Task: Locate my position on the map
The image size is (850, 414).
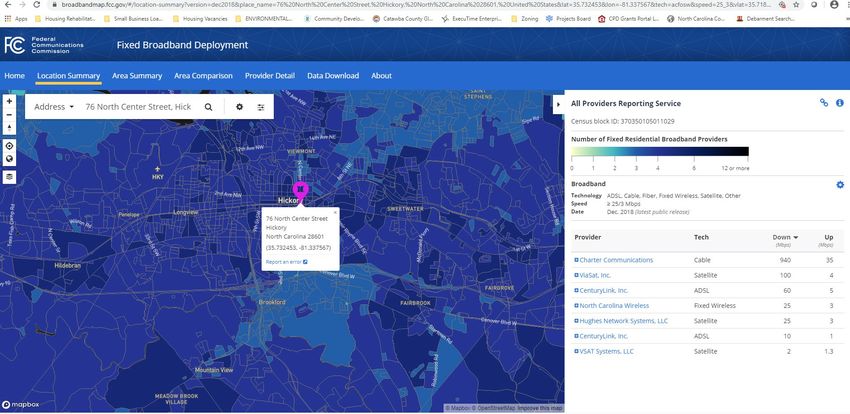Action: [9, 146]
